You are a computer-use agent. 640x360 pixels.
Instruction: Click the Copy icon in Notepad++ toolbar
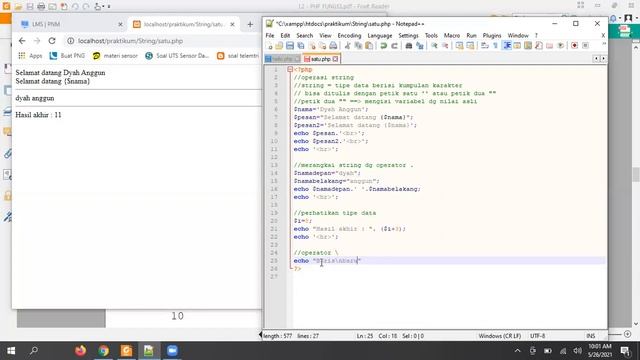358,46
